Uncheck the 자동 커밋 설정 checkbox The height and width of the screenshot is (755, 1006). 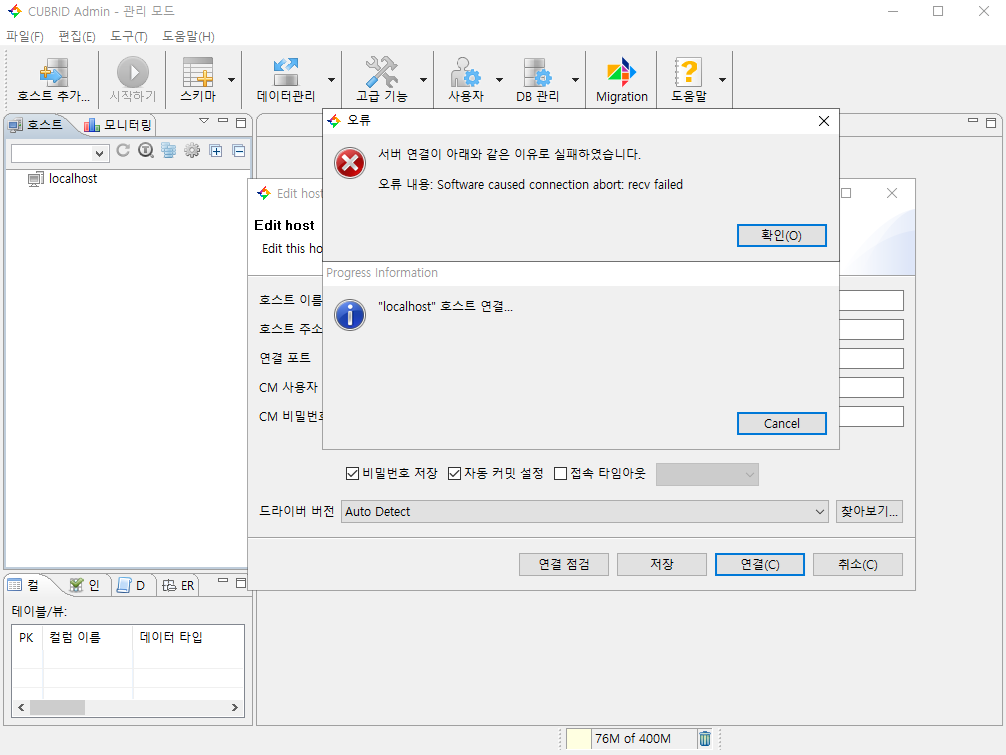tap(454, 473)
